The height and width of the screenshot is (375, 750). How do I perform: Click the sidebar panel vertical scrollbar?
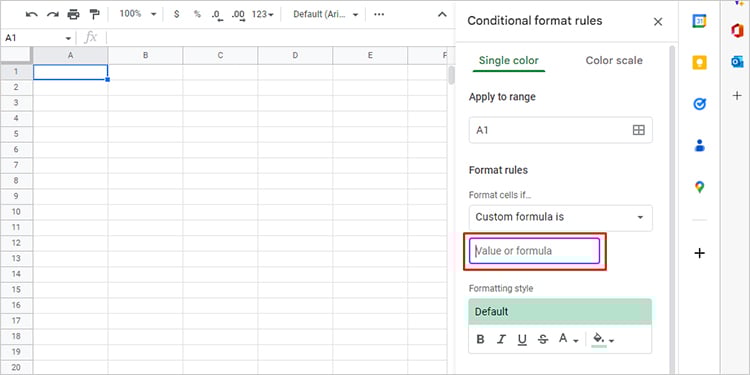[x=673, y=210]
